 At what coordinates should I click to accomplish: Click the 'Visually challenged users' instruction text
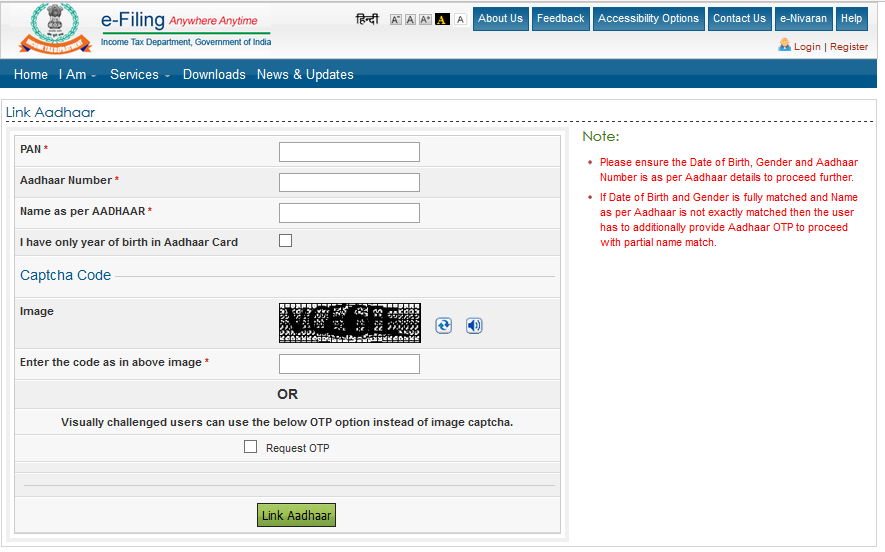287,422
